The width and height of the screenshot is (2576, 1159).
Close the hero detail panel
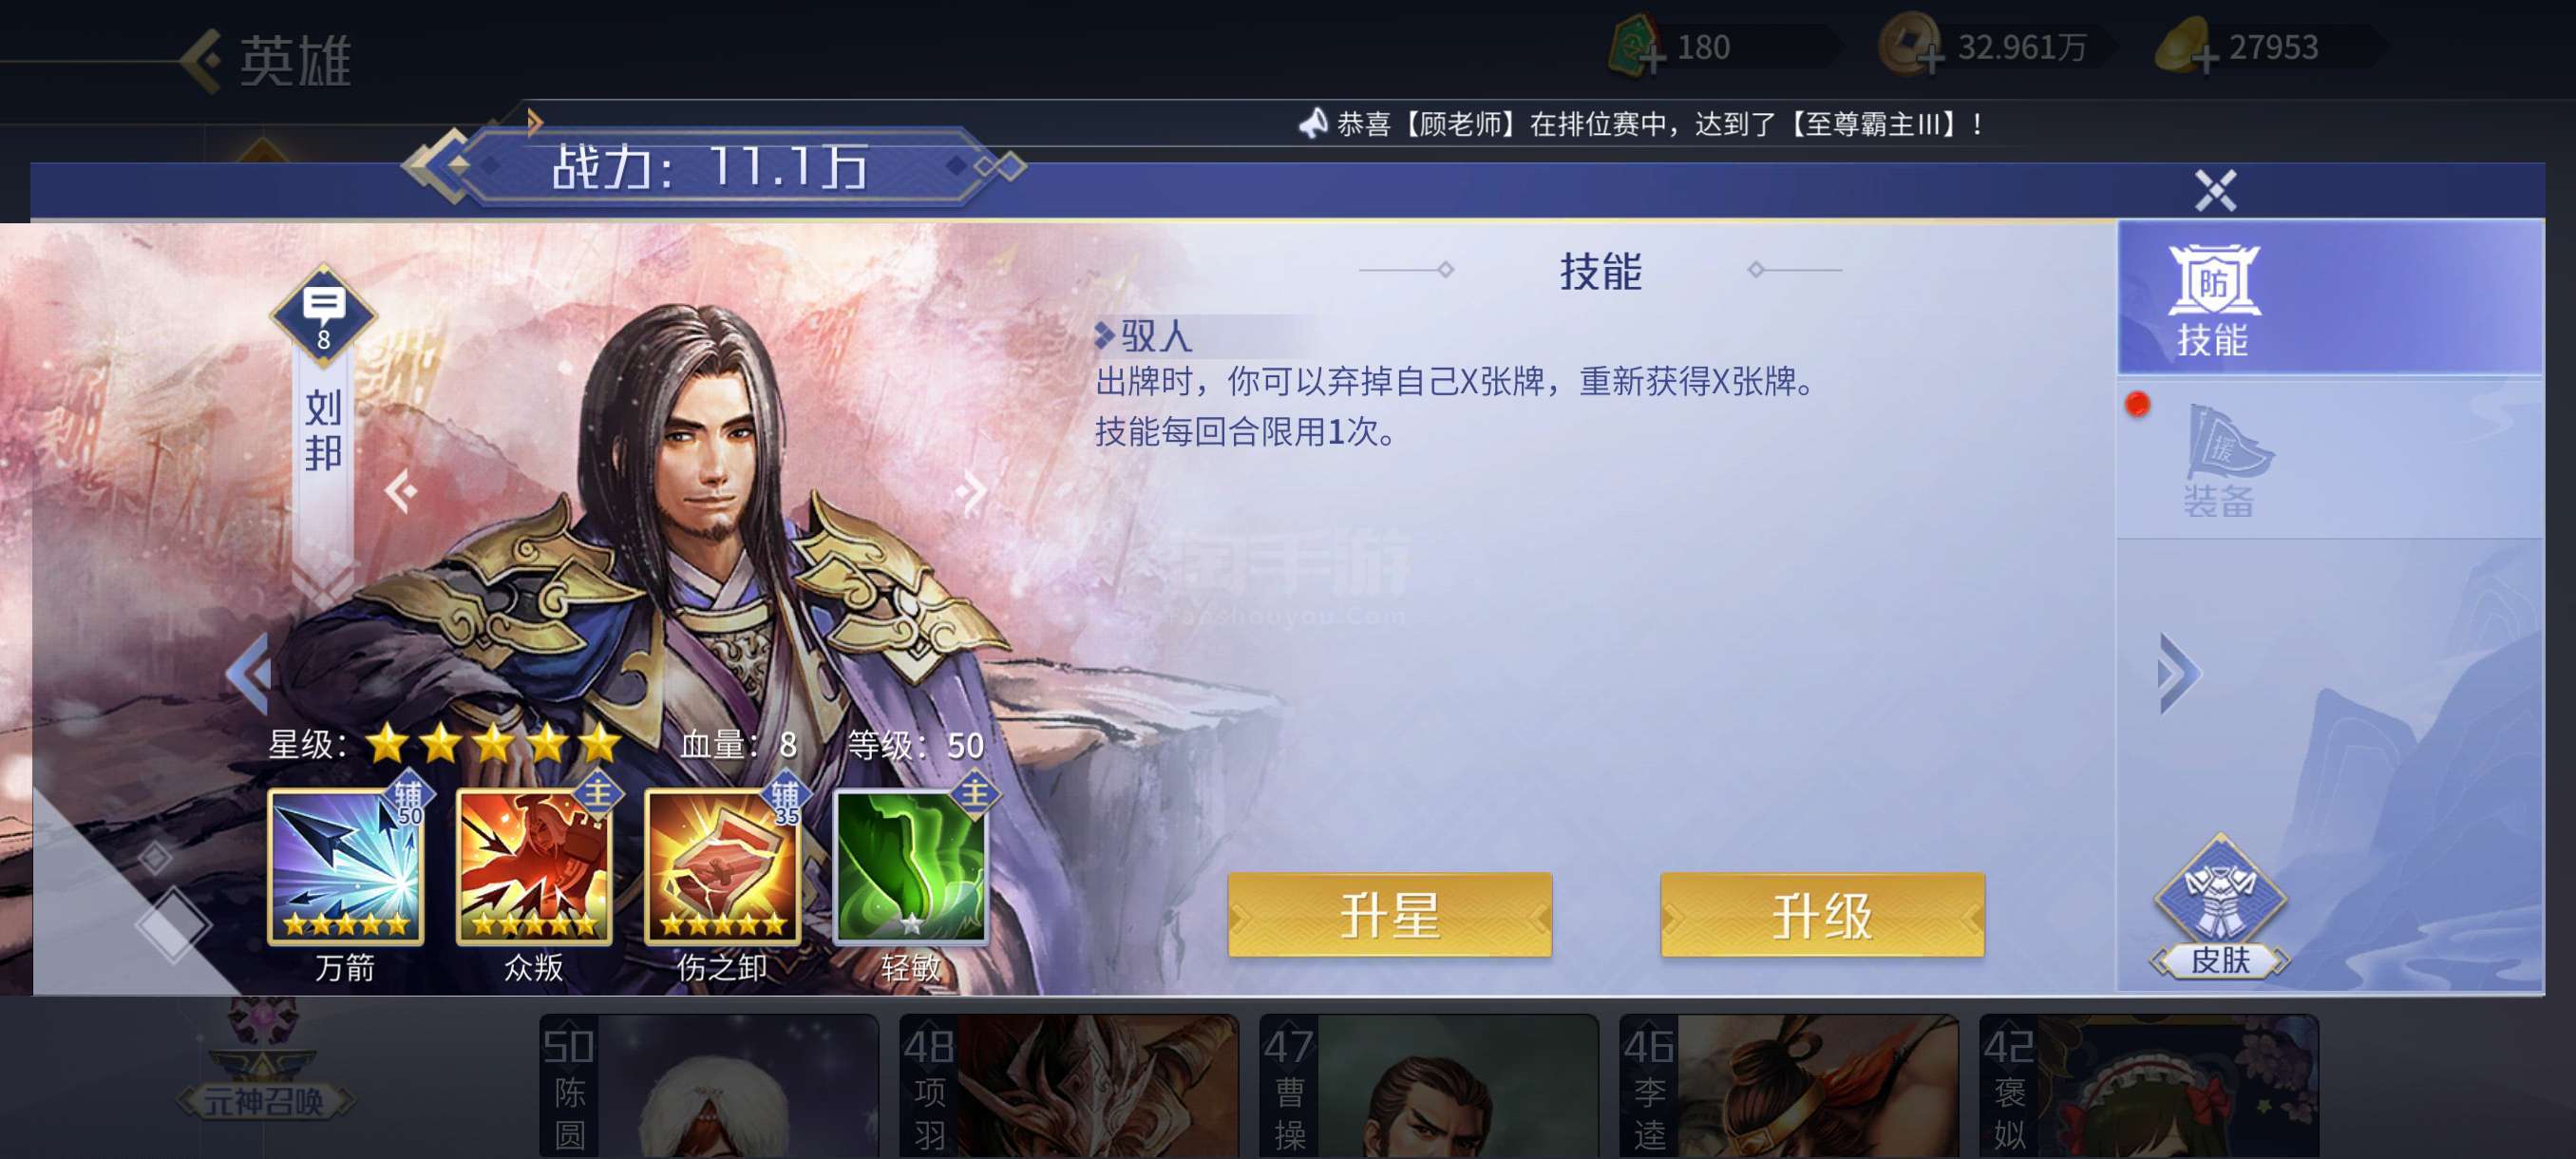pos(2215,189)
